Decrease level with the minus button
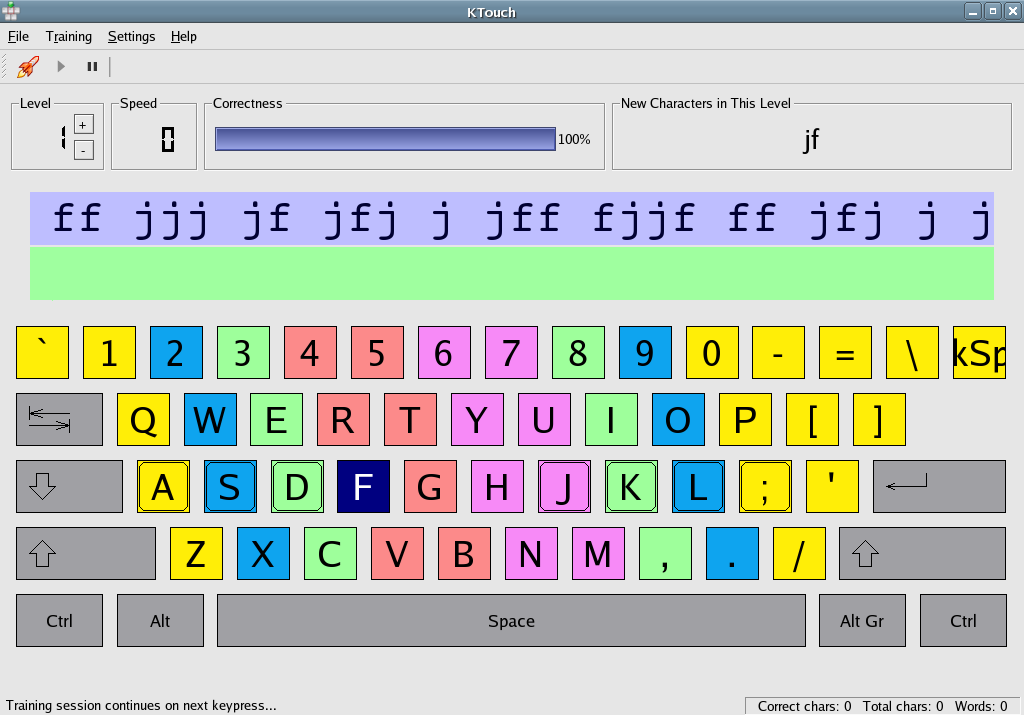 (84, 150)
